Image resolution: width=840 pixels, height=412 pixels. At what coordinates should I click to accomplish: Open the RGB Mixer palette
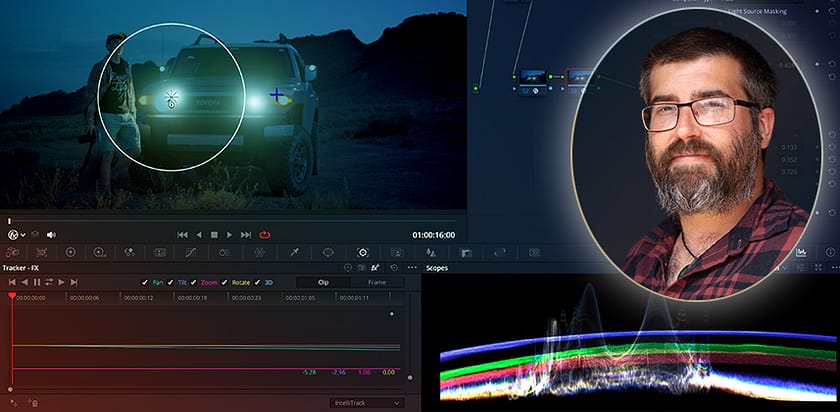[x=129, y=252]
